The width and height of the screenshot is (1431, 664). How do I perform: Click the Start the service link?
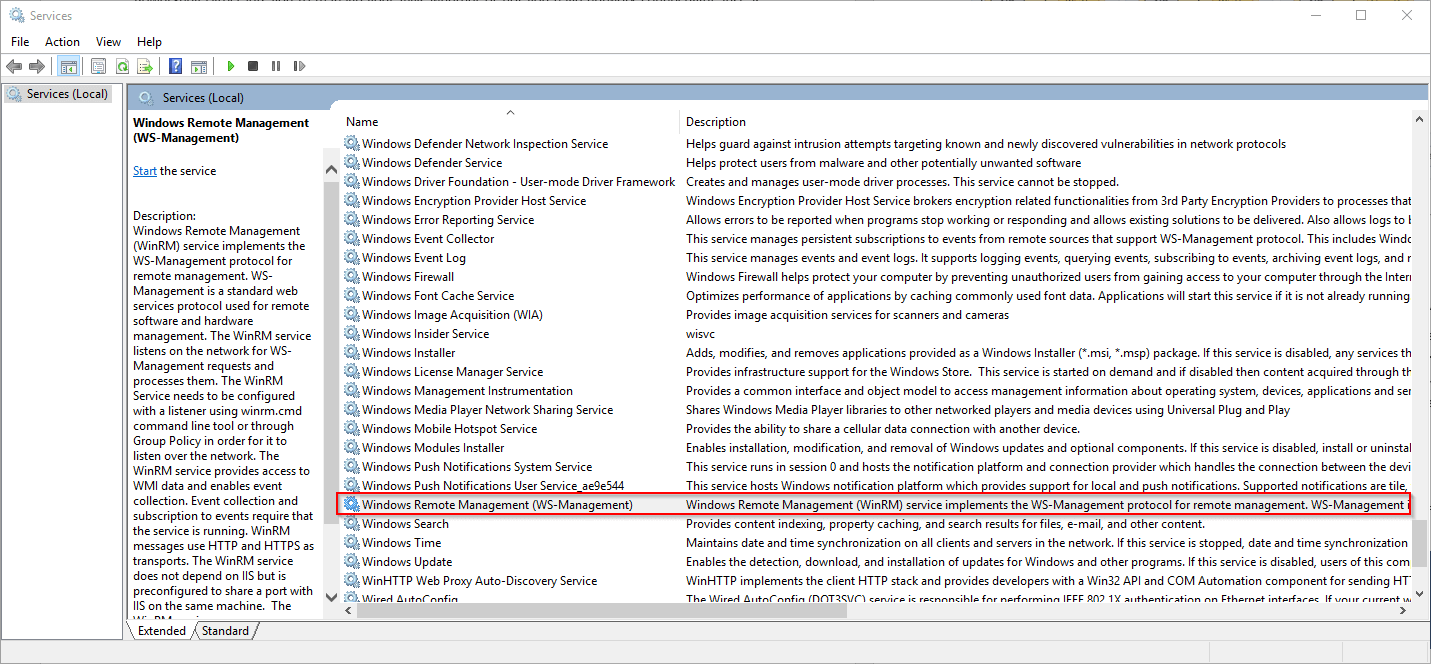pos(145,171)
